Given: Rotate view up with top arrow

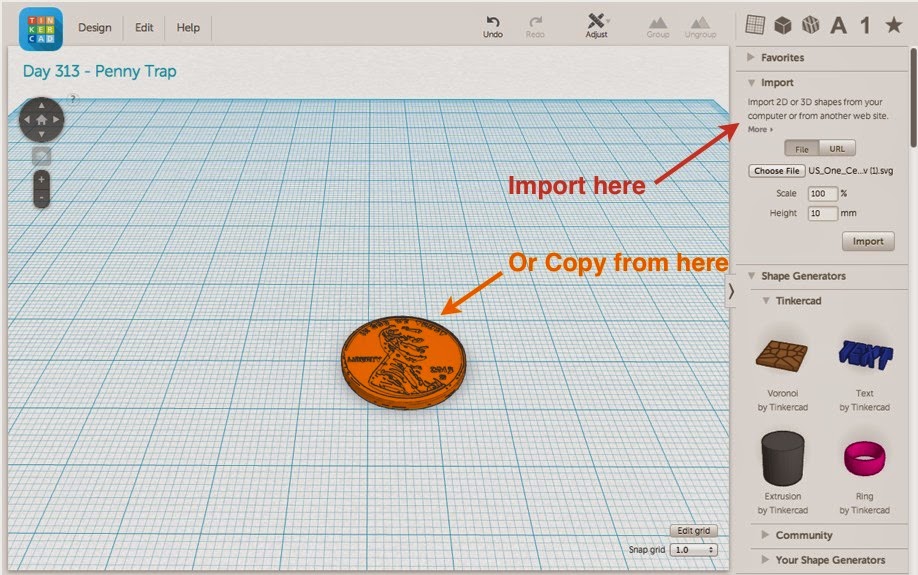Looking at the screenshot, I should [41, 105].
